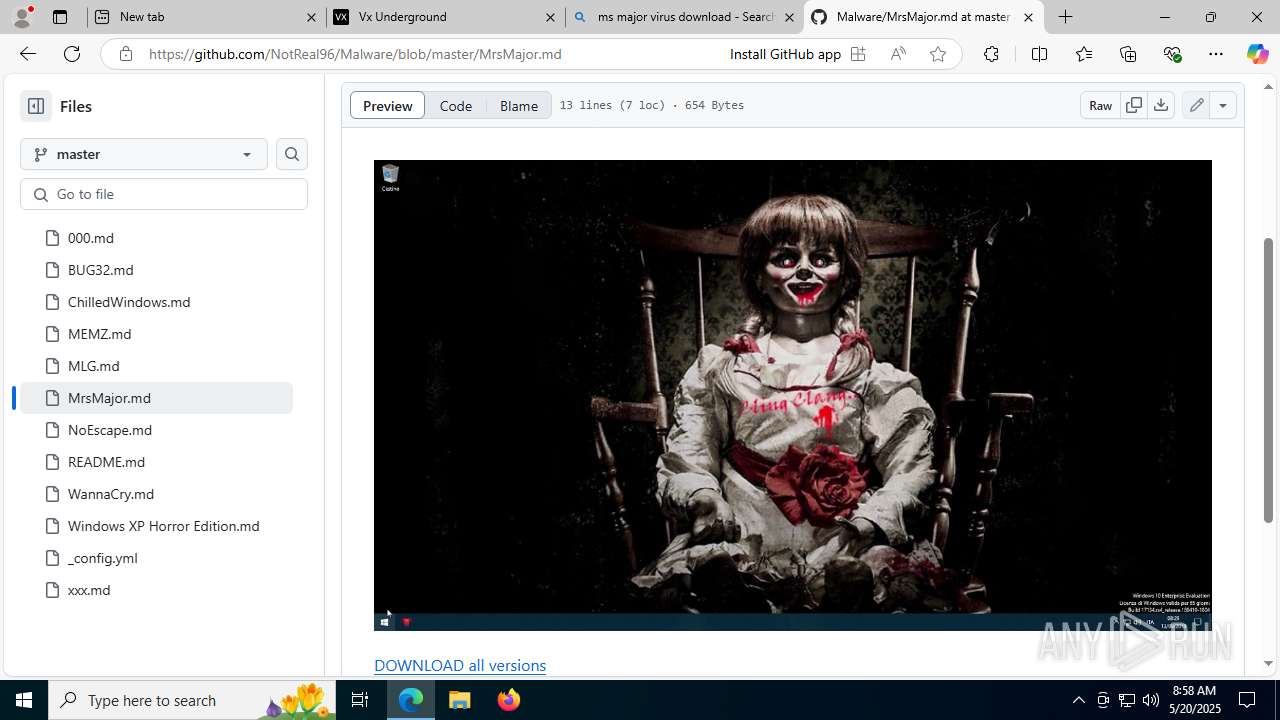Screen dimensions: 1280x720
Task: Open ChilledWindows.md file
Action: click(x=129, y=302)
